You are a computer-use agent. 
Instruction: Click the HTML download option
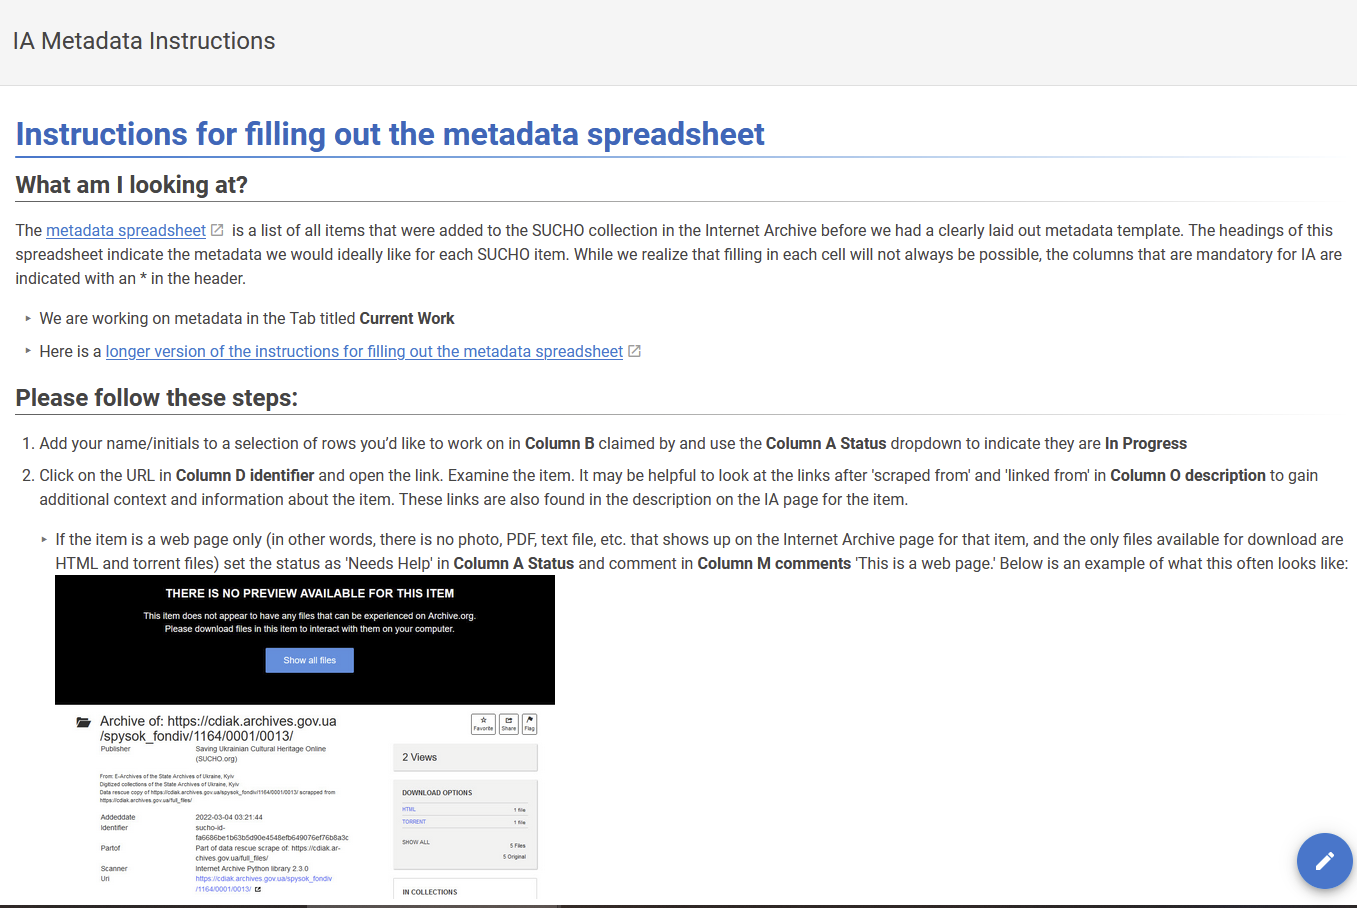(409, 809)
